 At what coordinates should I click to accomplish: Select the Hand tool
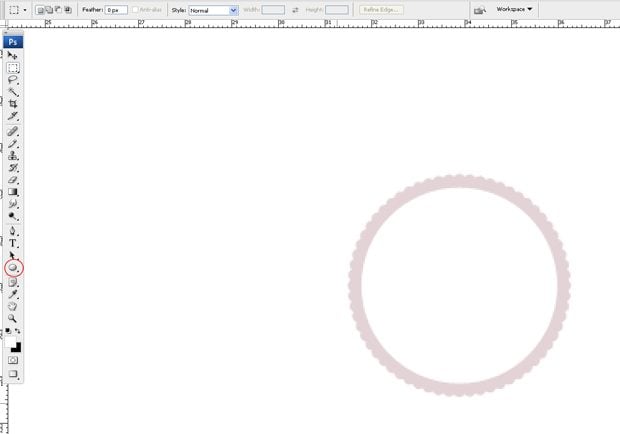pos(14,306)
